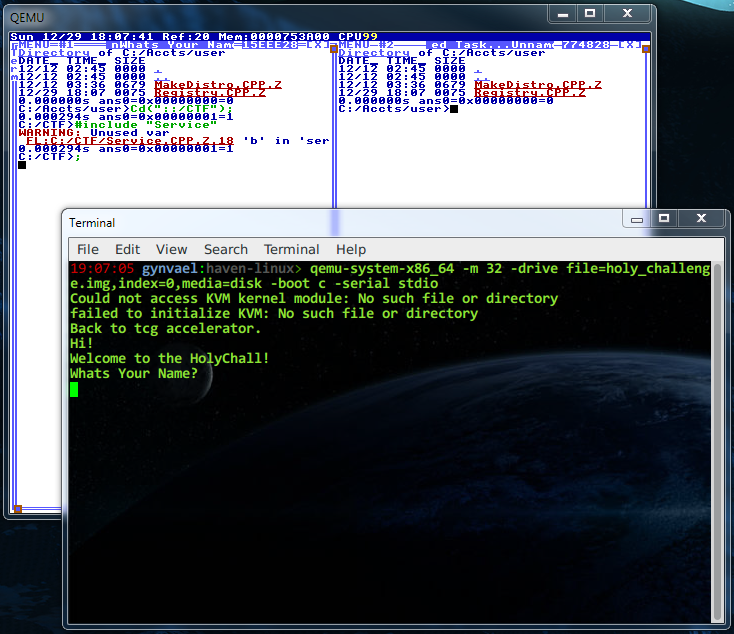Viewport: 734px width, 634px height.
Task: Click the Cd("::/CTF"); command text
Action: click(x=181, y=109)
